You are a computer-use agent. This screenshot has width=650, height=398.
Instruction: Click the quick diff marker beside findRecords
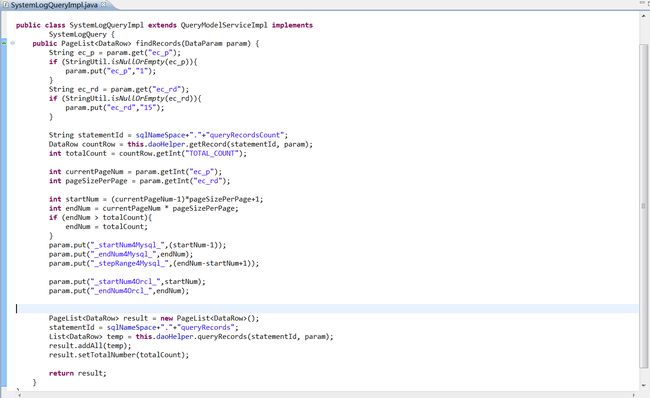(x=3, y=43)
